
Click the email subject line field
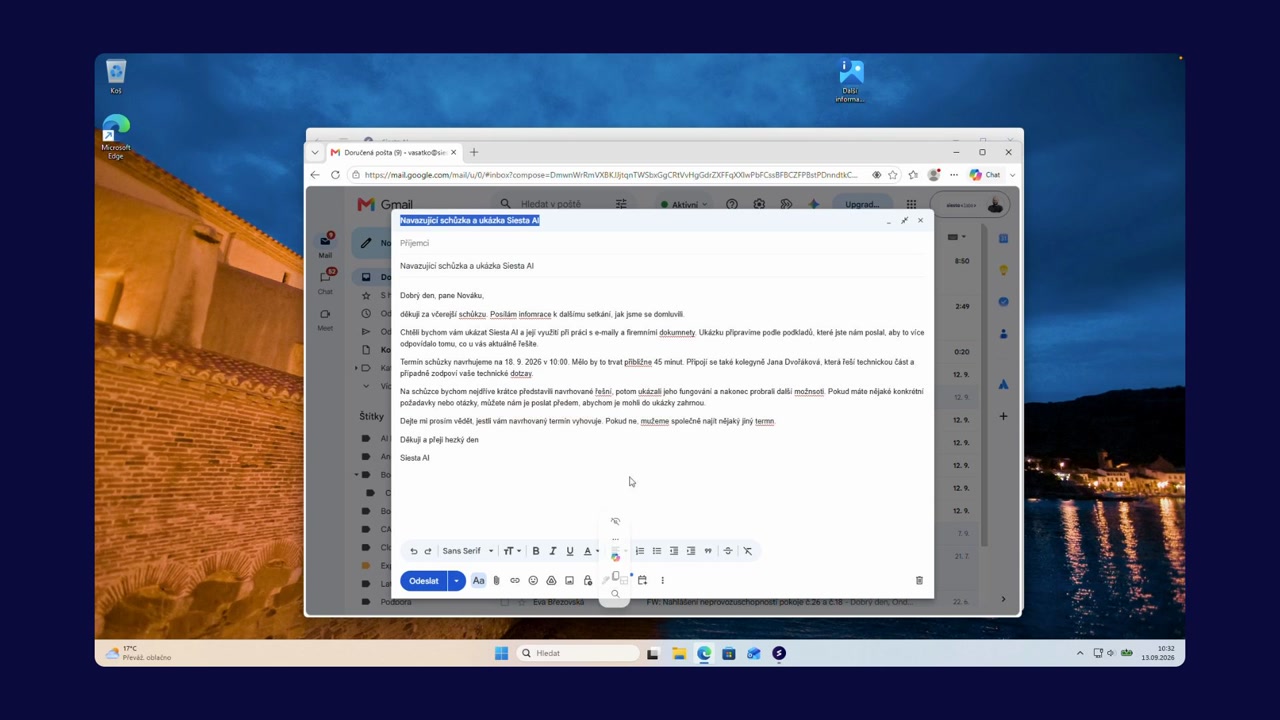660,266
